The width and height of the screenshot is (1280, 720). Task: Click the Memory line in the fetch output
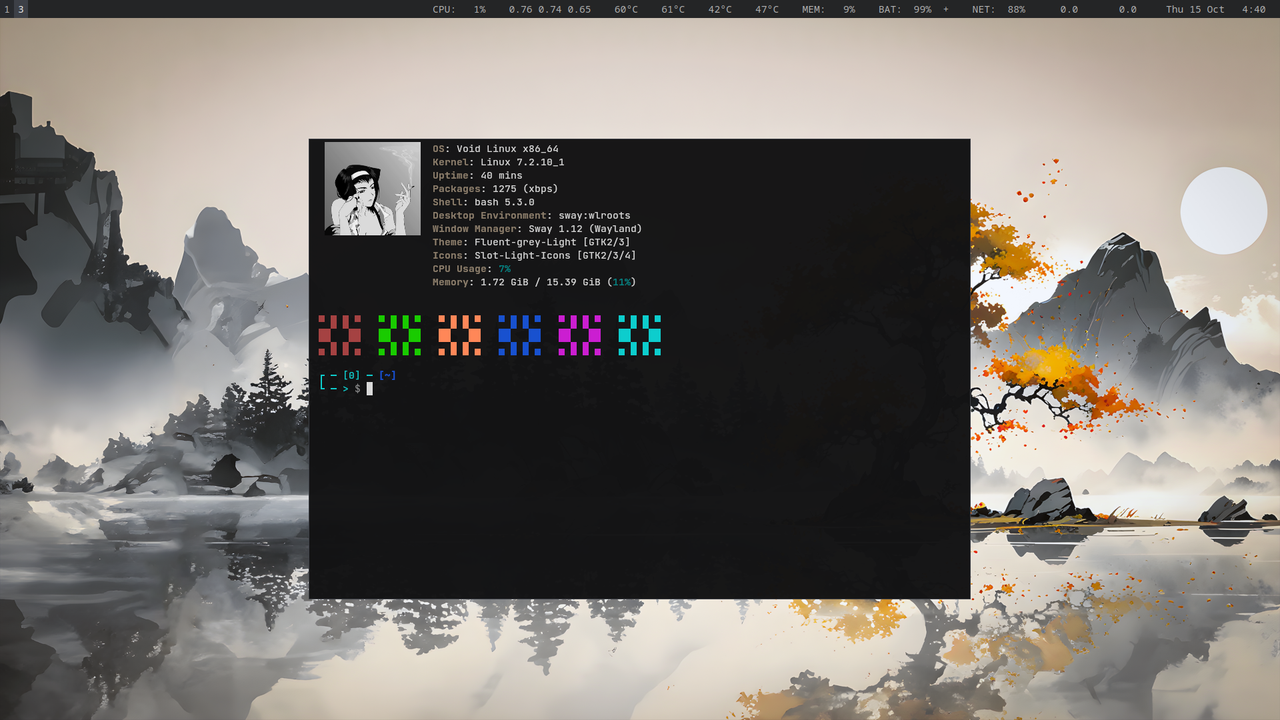(534, 282)
